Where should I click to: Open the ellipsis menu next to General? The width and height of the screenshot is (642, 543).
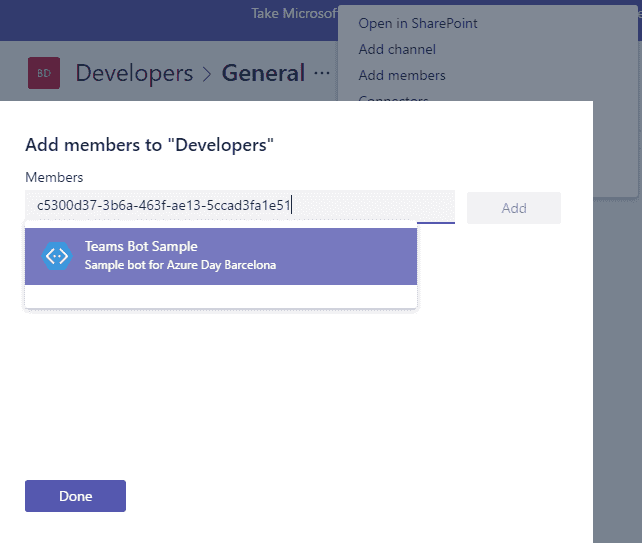tap(322, 73)
